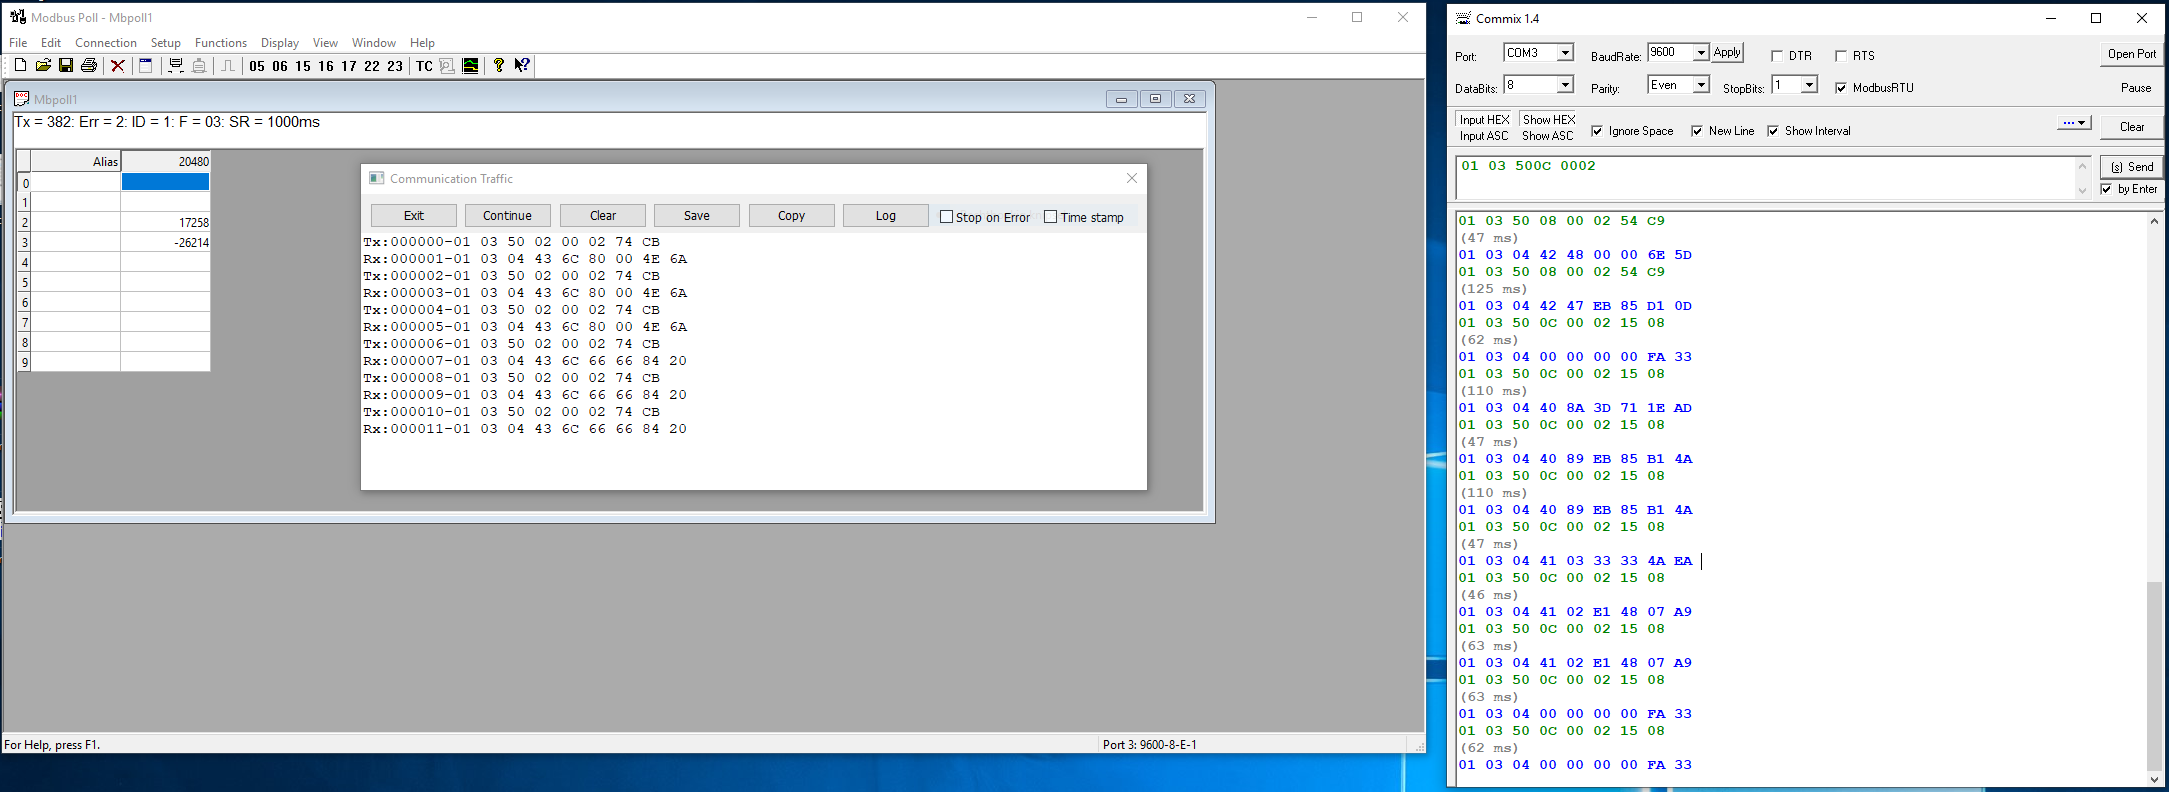Expand the DataBits dropdown

1565,85
